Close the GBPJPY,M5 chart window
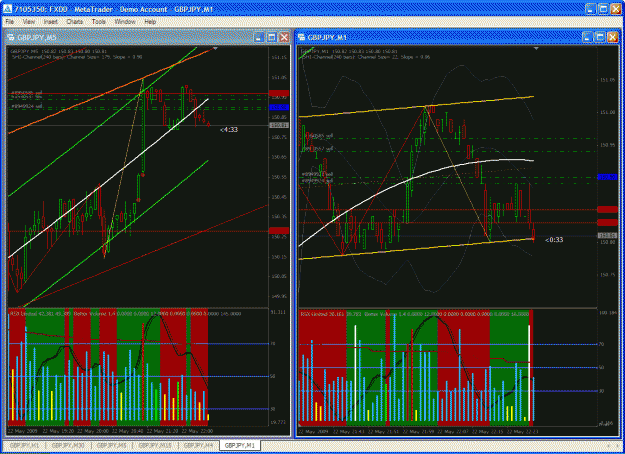The image size is (625, 454). pyautogui.click(x=284, y=37)
